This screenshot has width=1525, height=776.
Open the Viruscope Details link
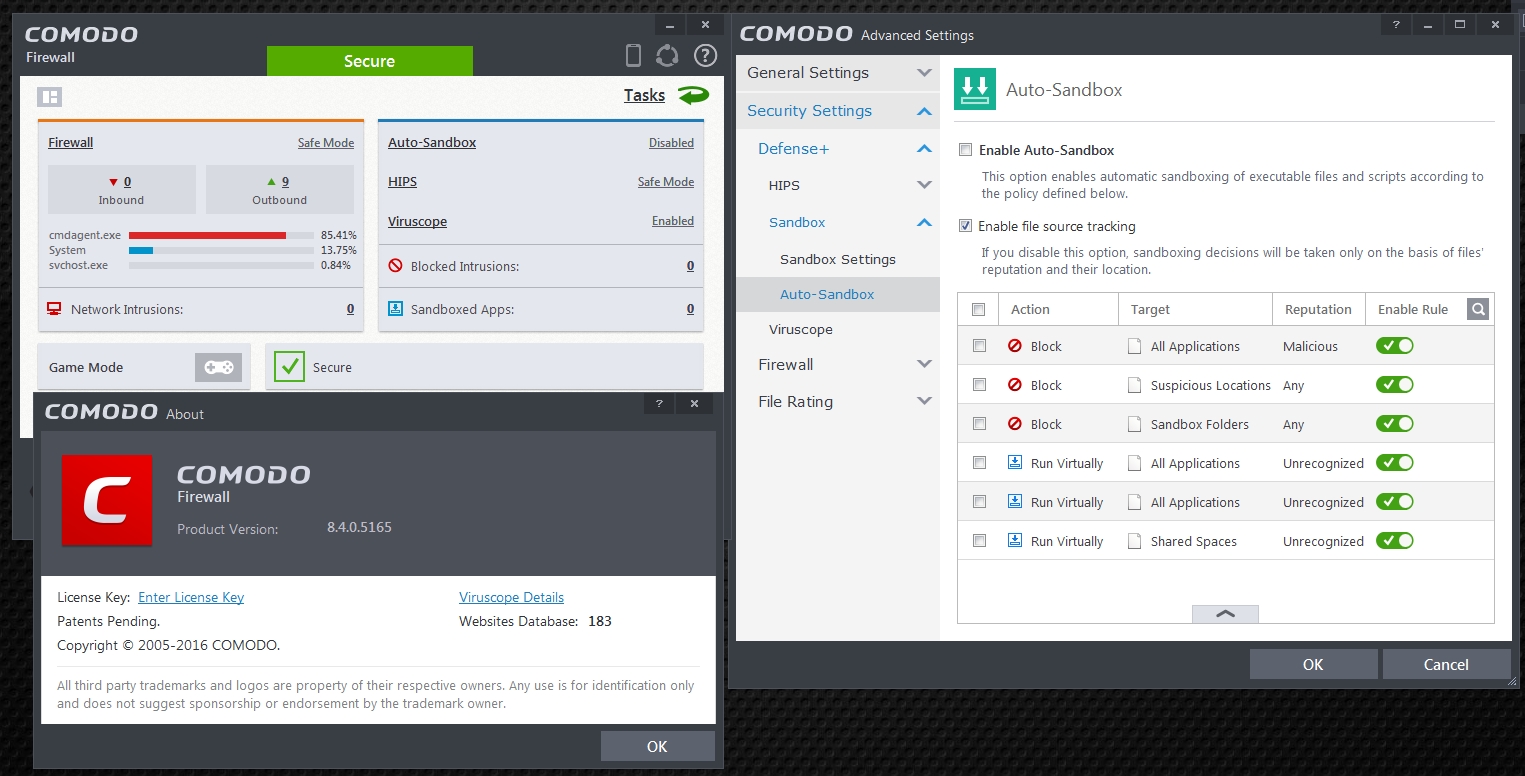coord(512,597)
